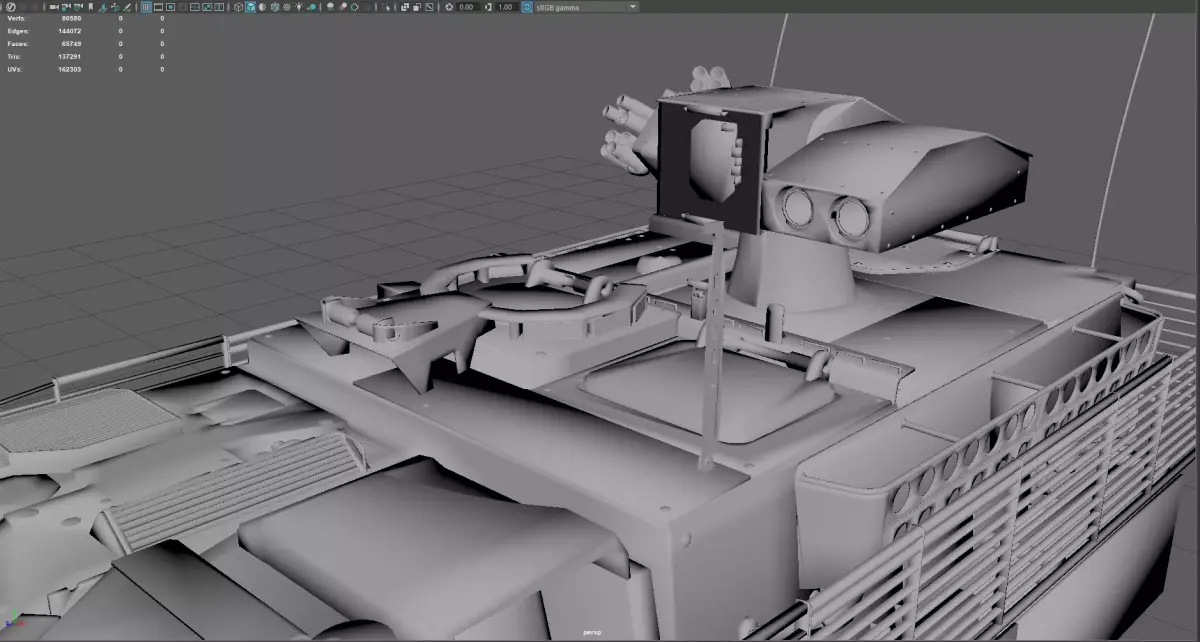Image resolution: width=1200 pixels, height=642 pixels.
Task: Click the persp camera label
Action: click(x=592, y=633)
